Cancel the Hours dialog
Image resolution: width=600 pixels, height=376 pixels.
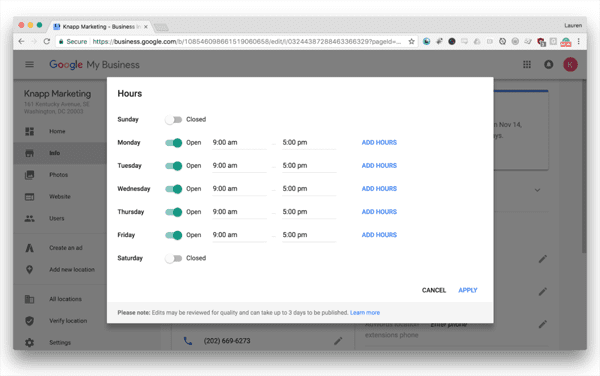[434, 290]
